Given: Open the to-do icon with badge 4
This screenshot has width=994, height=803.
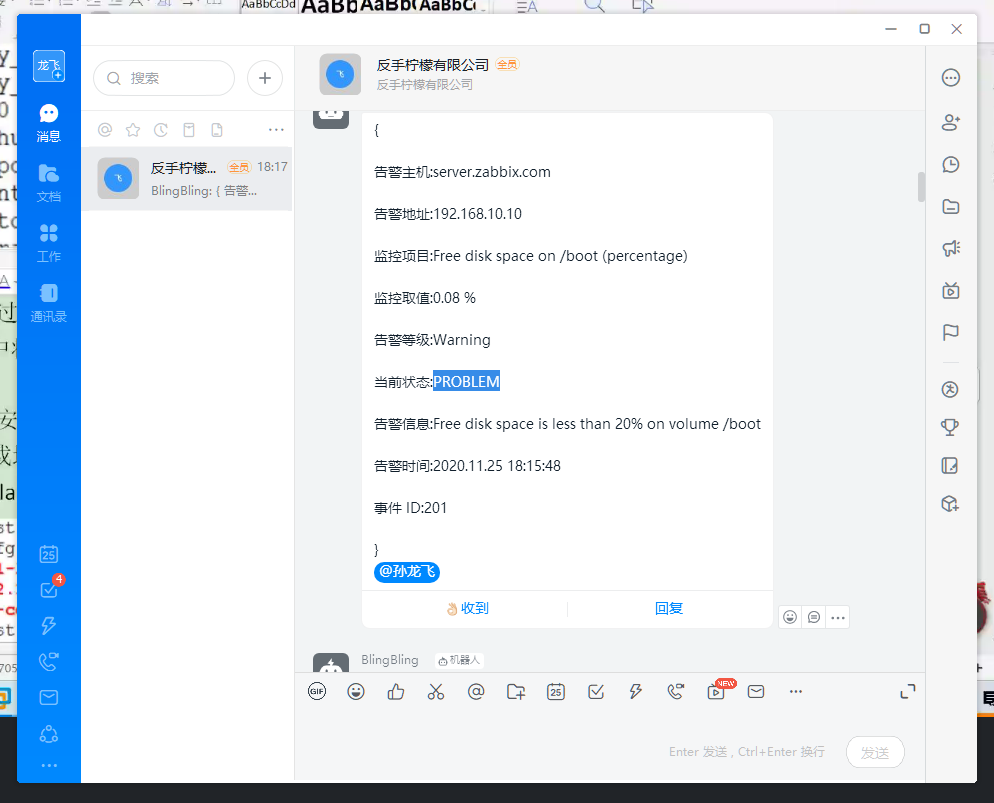Looking at the screenshot, I should 49,589.
